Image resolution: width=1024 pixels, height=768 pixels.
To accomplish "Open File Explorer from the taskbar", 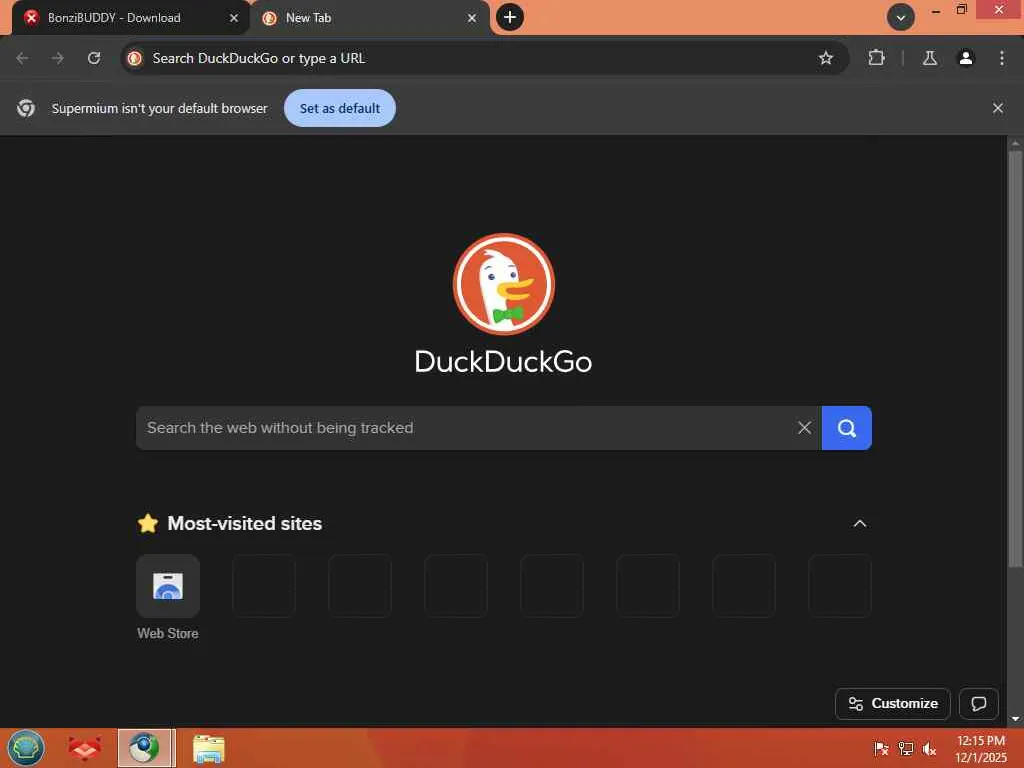I will [209, 749].
